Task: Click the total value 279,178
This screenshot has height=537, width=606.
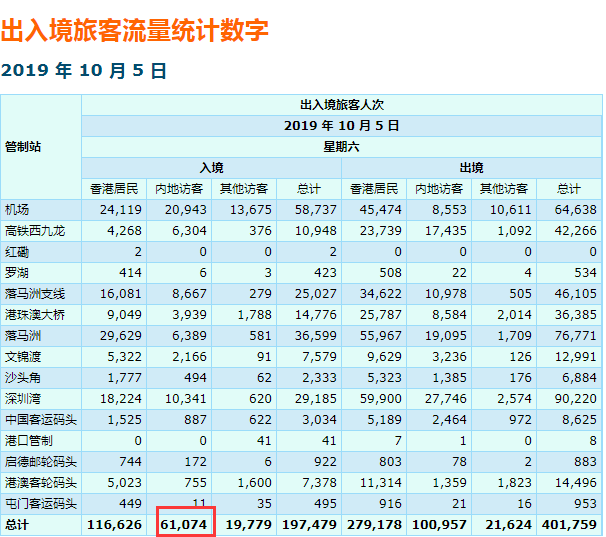Action: click(374, 525)
